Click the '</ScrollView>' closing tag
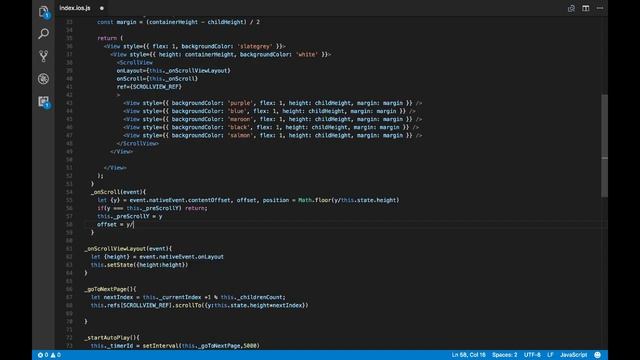Screen dimensions: 640x360 coord(138,143)
